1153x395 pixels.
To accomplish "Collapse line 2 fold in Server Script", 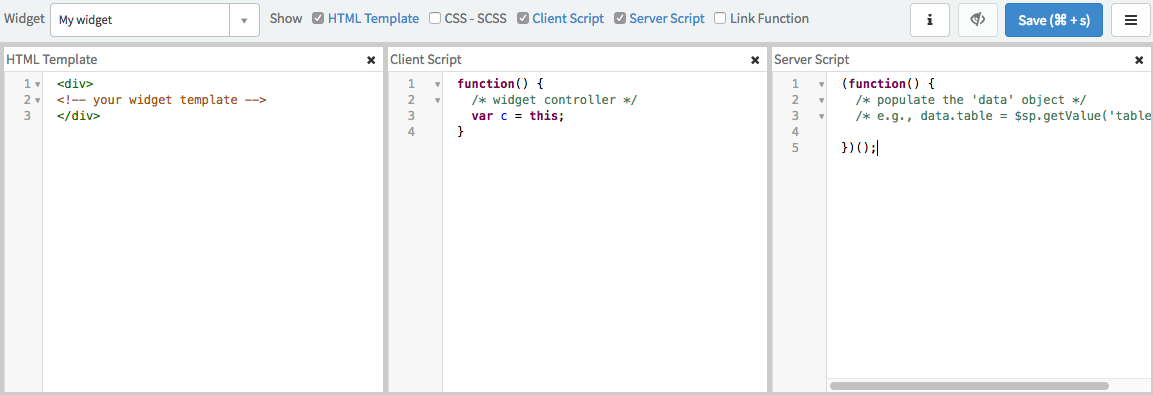I will coord(821,101).
